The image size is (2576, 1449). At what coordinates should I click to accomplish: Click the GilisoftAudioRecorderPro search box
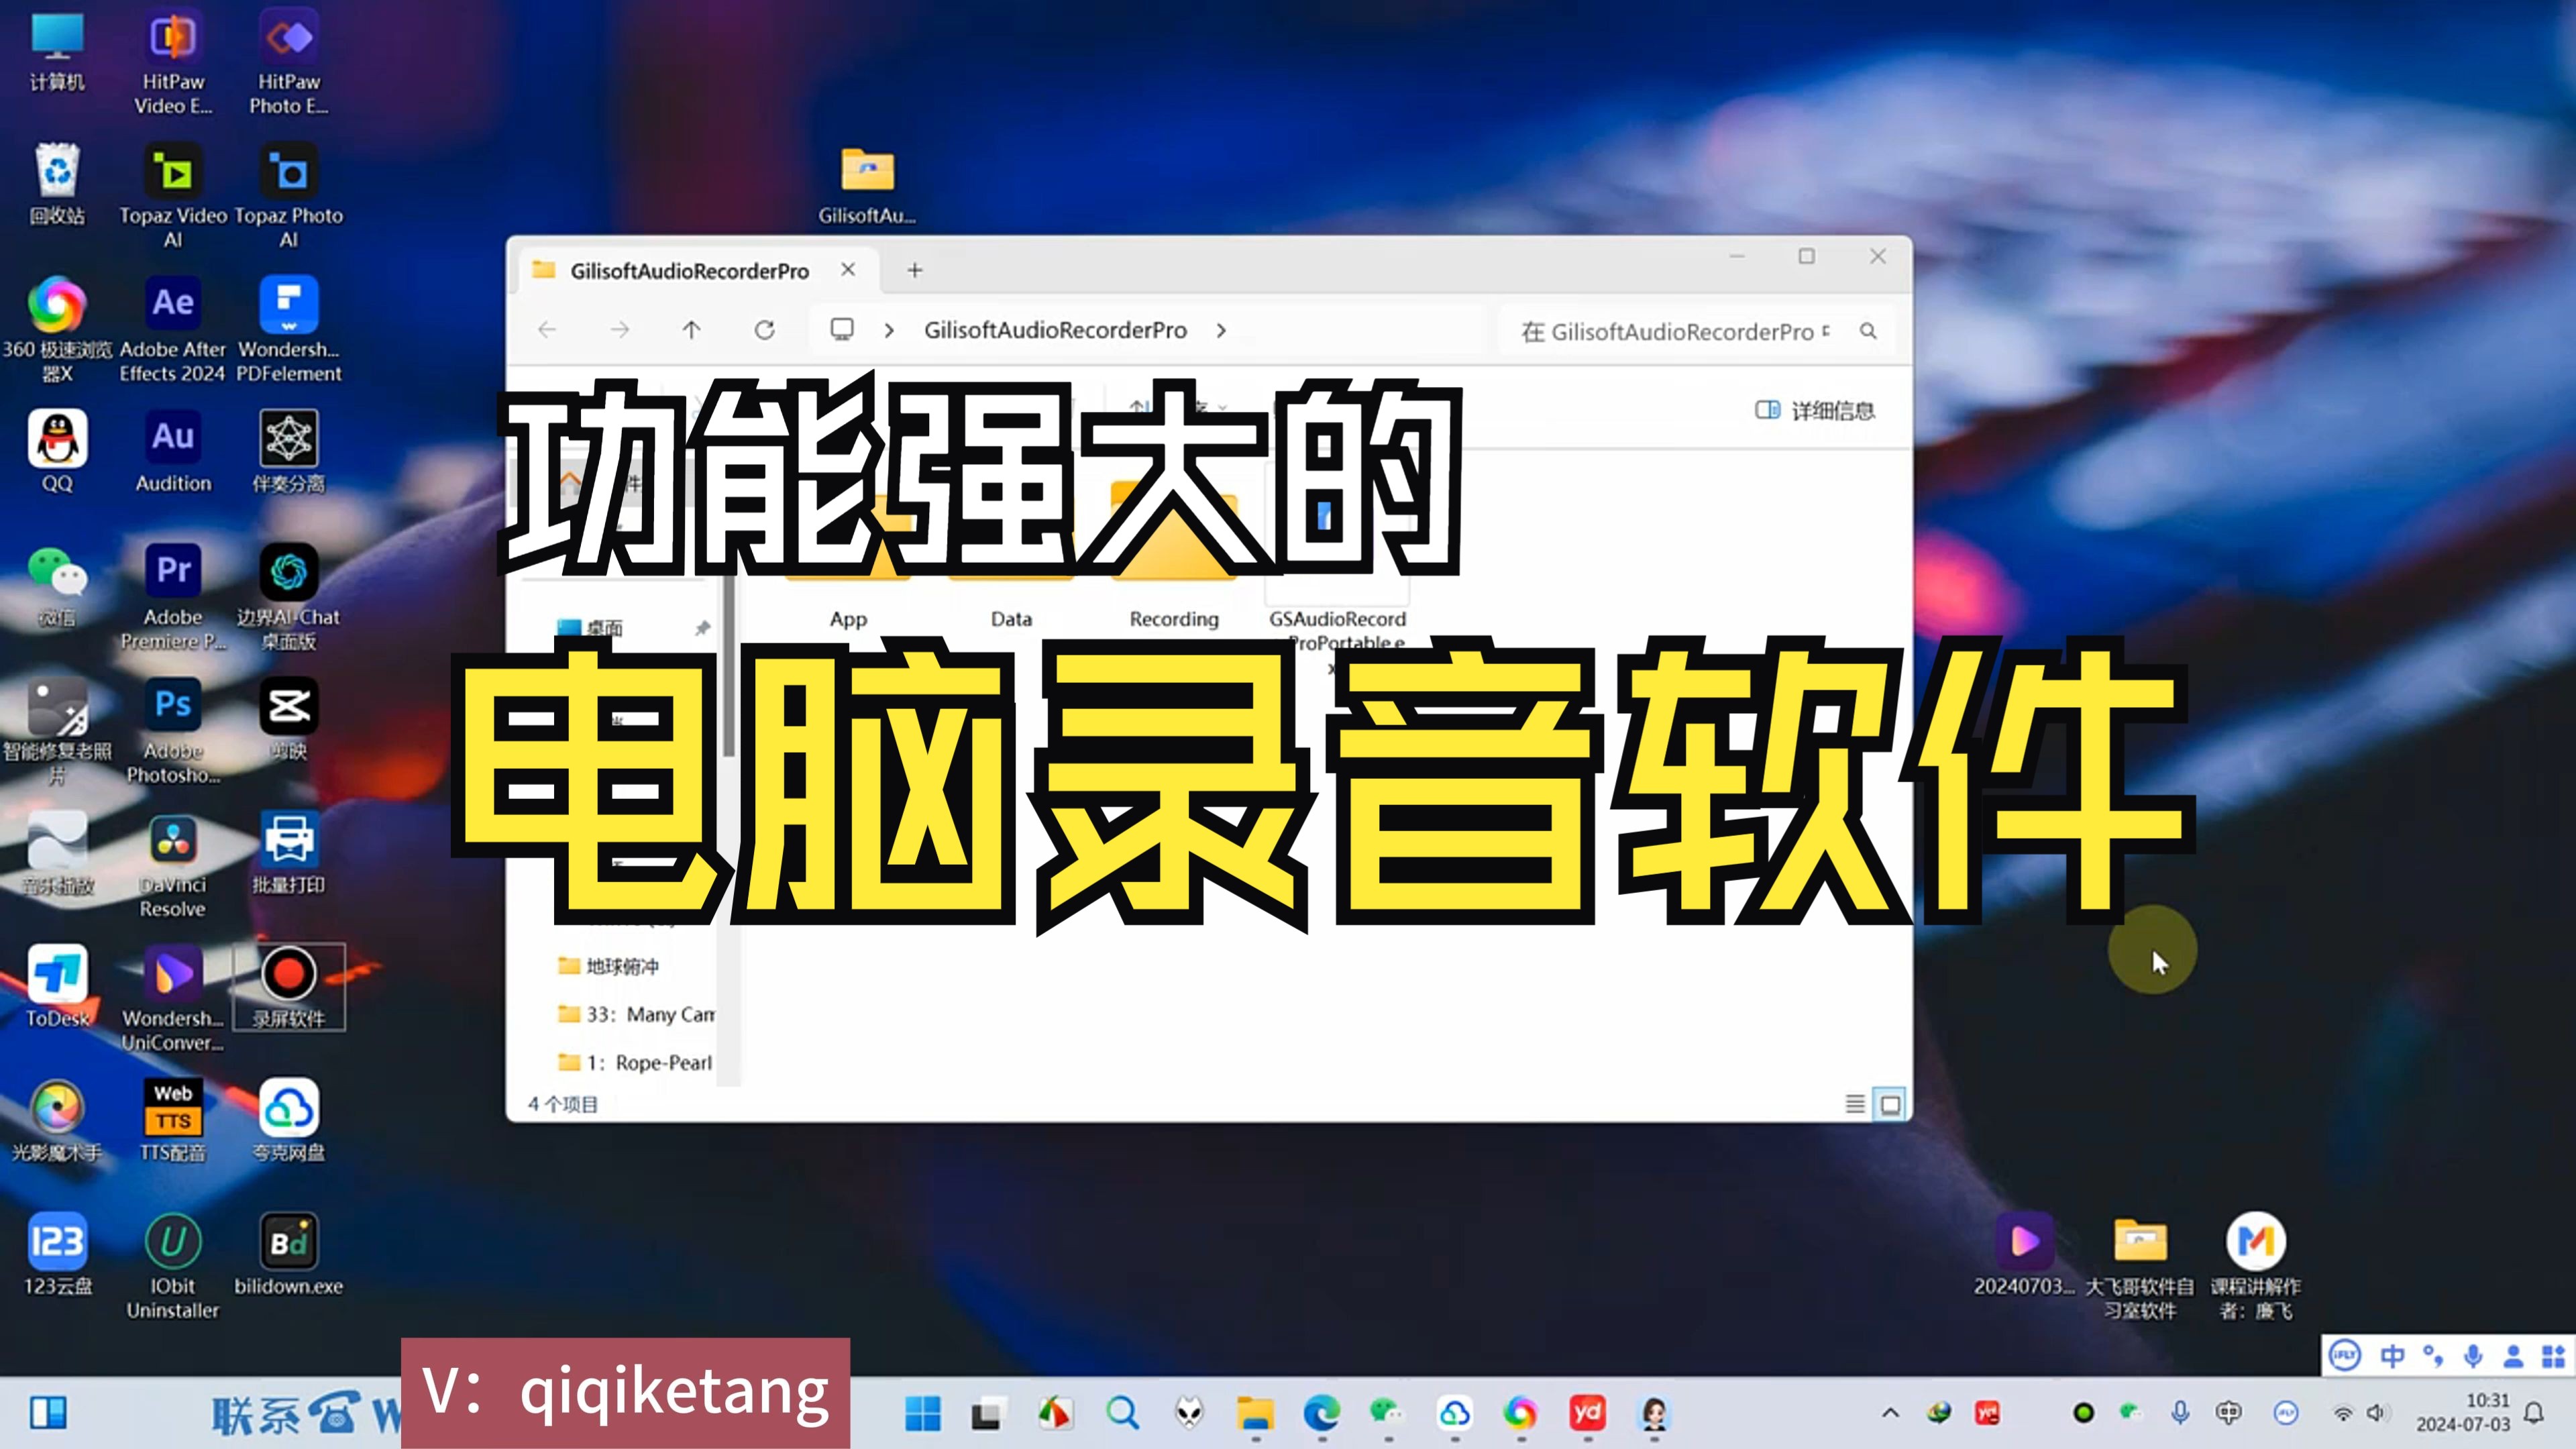(1680, 331)
